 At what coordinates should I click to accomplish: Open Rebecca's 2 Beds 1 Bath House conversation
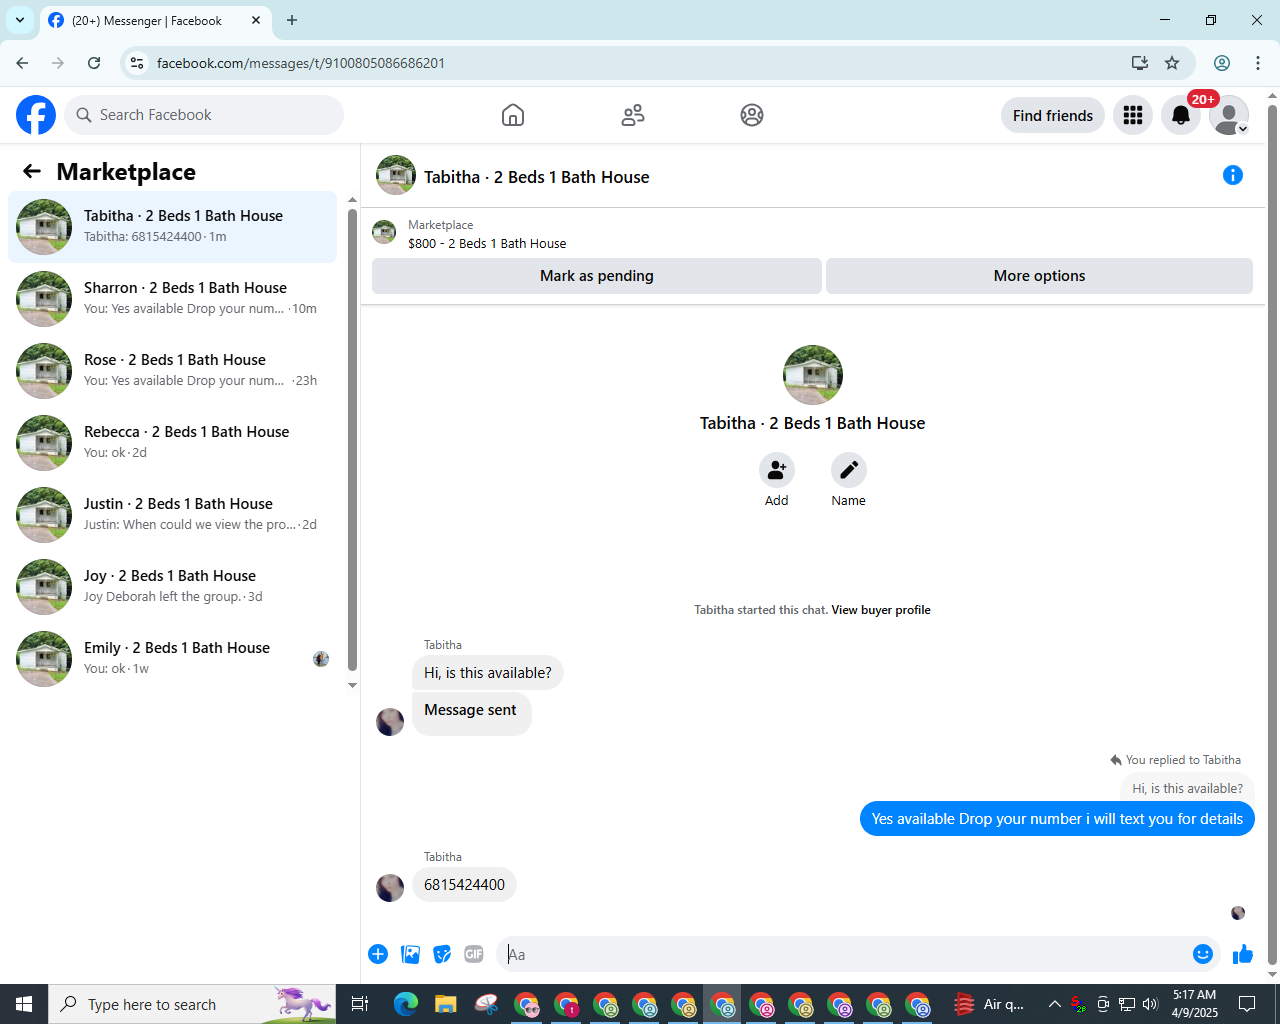(172, 443)
